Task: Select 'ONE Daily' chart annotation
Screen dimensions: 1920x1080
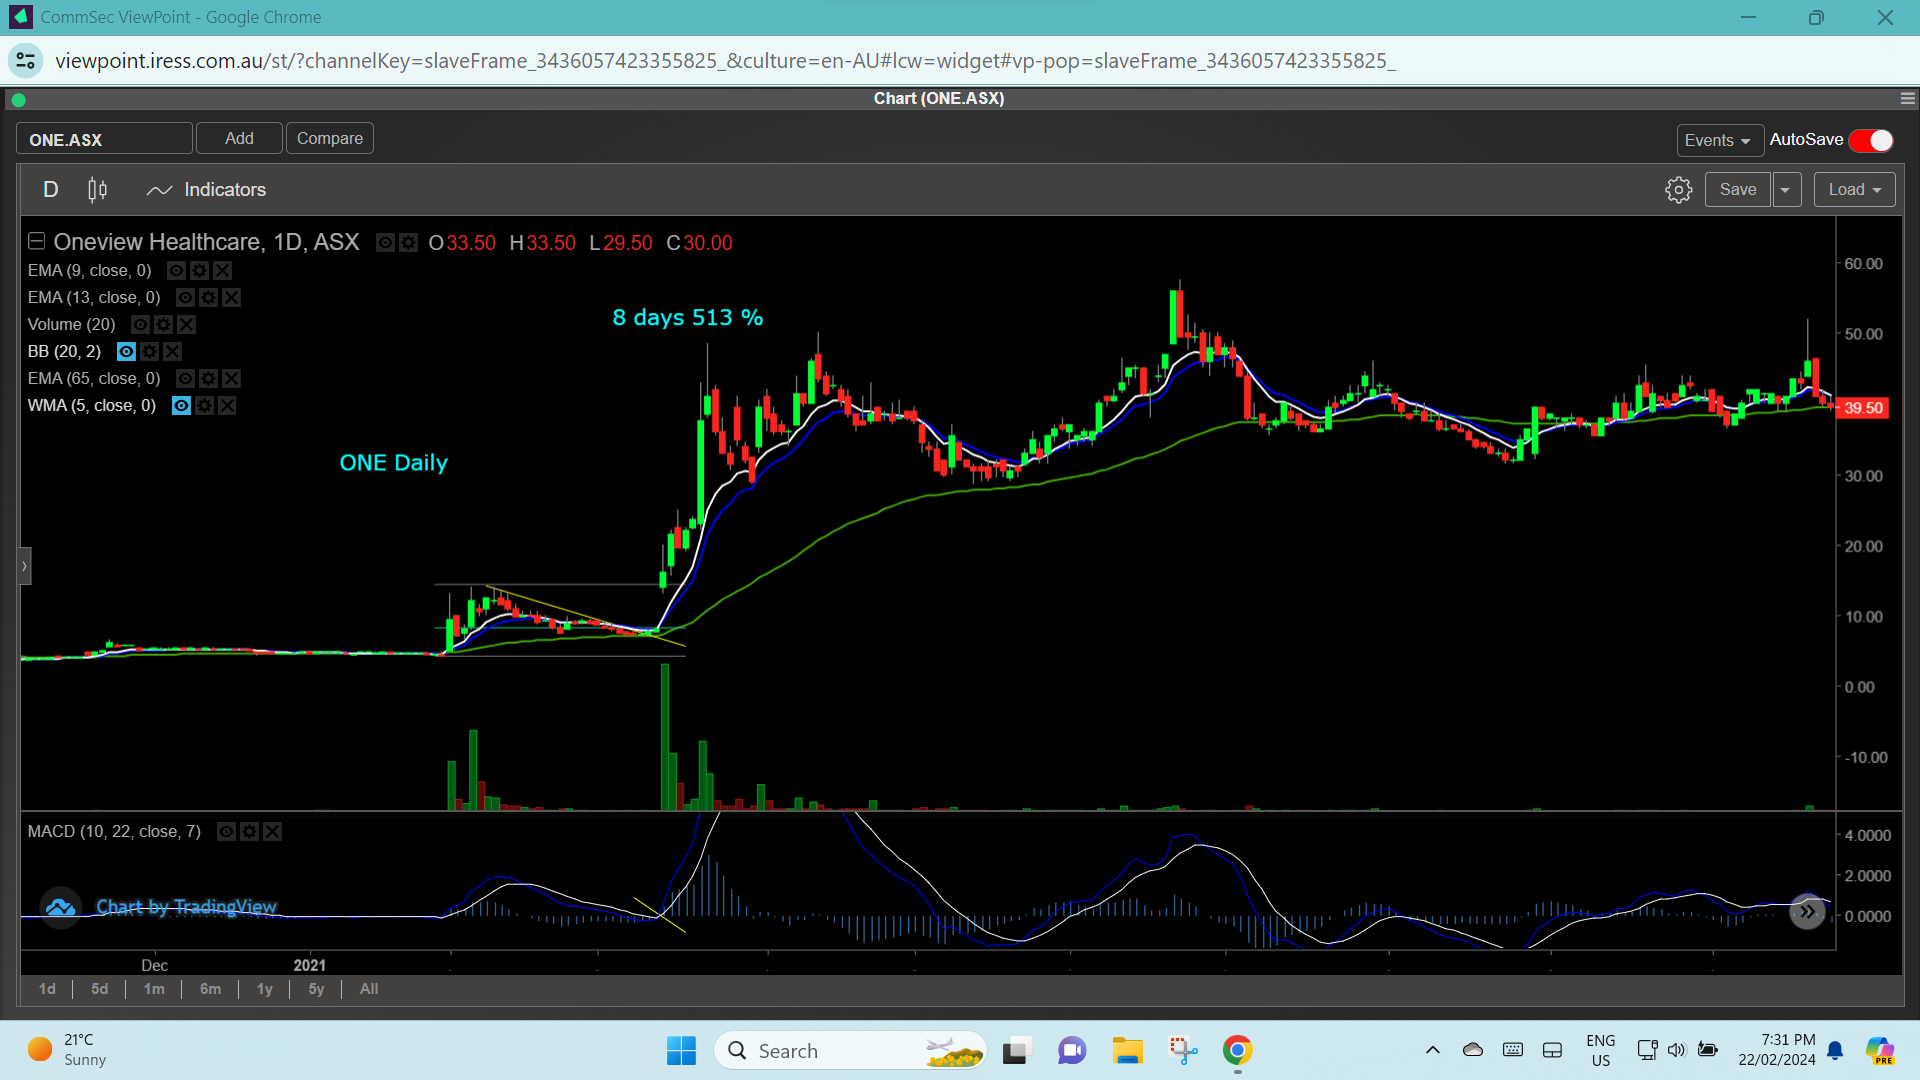Action: click(393, 463)
